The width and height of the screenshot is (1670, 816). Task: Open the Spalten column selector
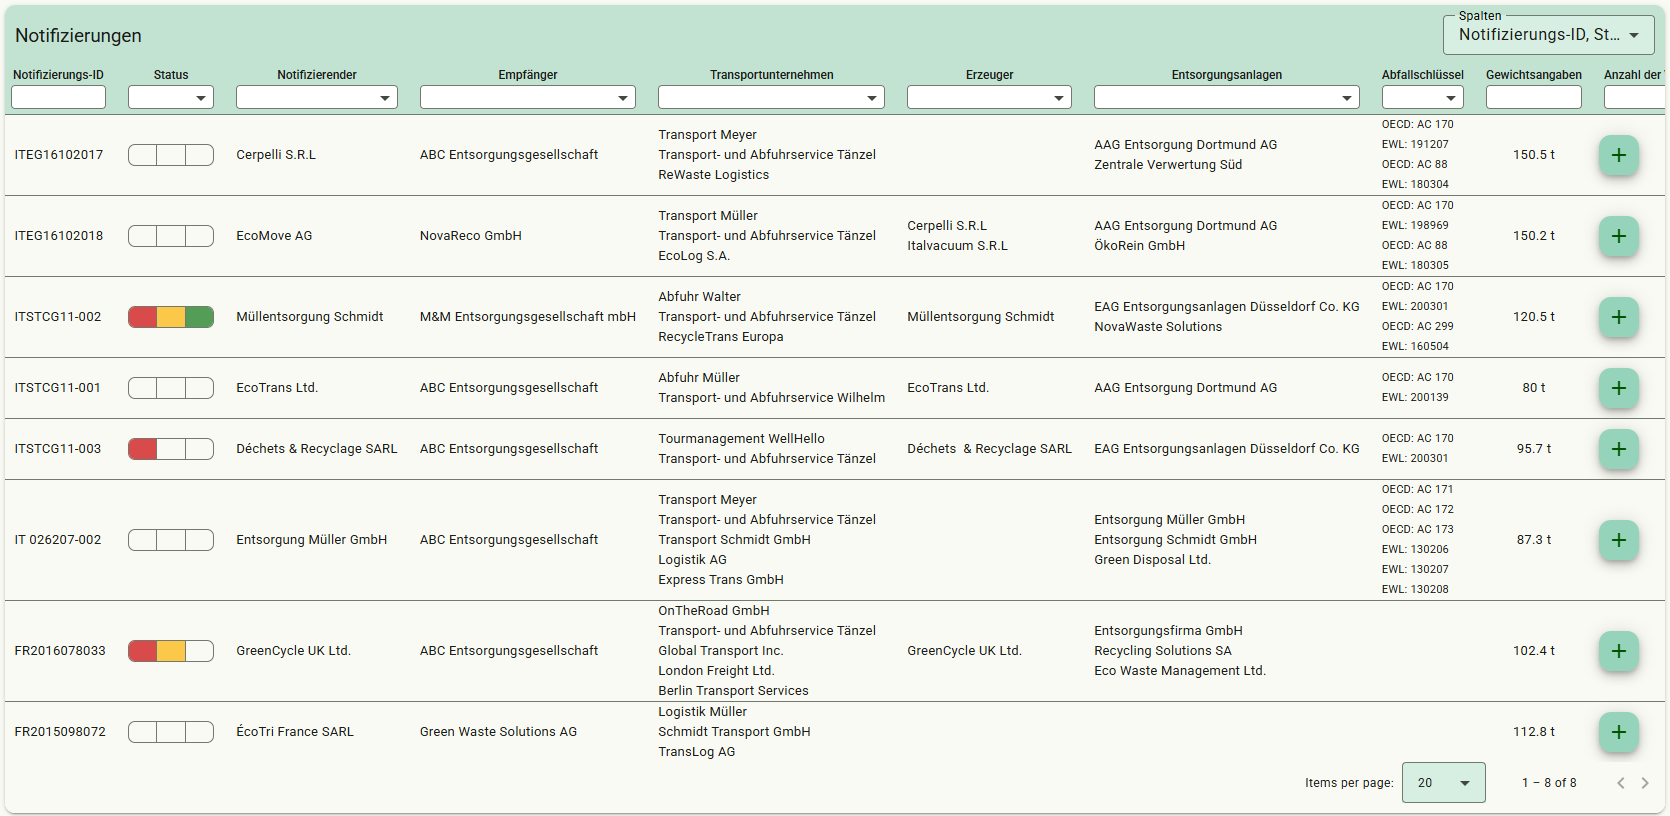coord(1548,35)
